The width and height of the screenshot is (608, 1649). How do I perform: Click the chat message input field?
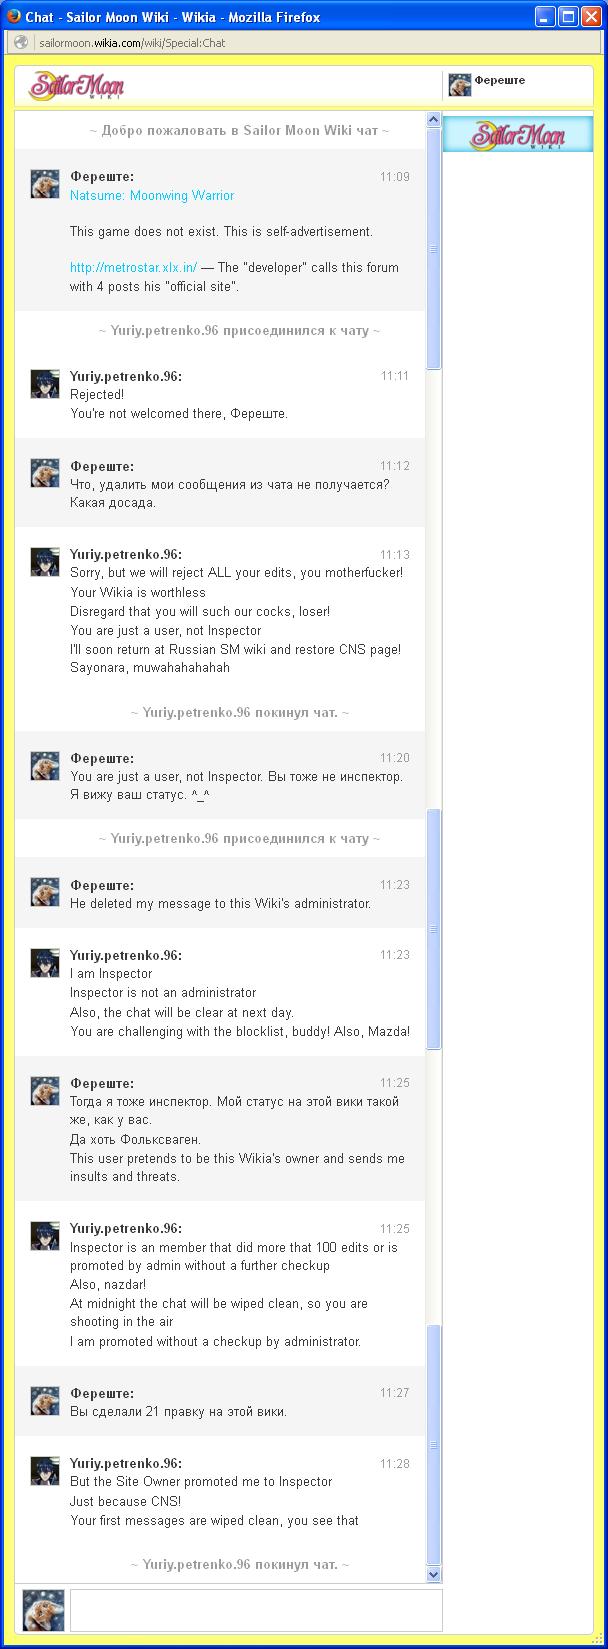click(256, 1610)
